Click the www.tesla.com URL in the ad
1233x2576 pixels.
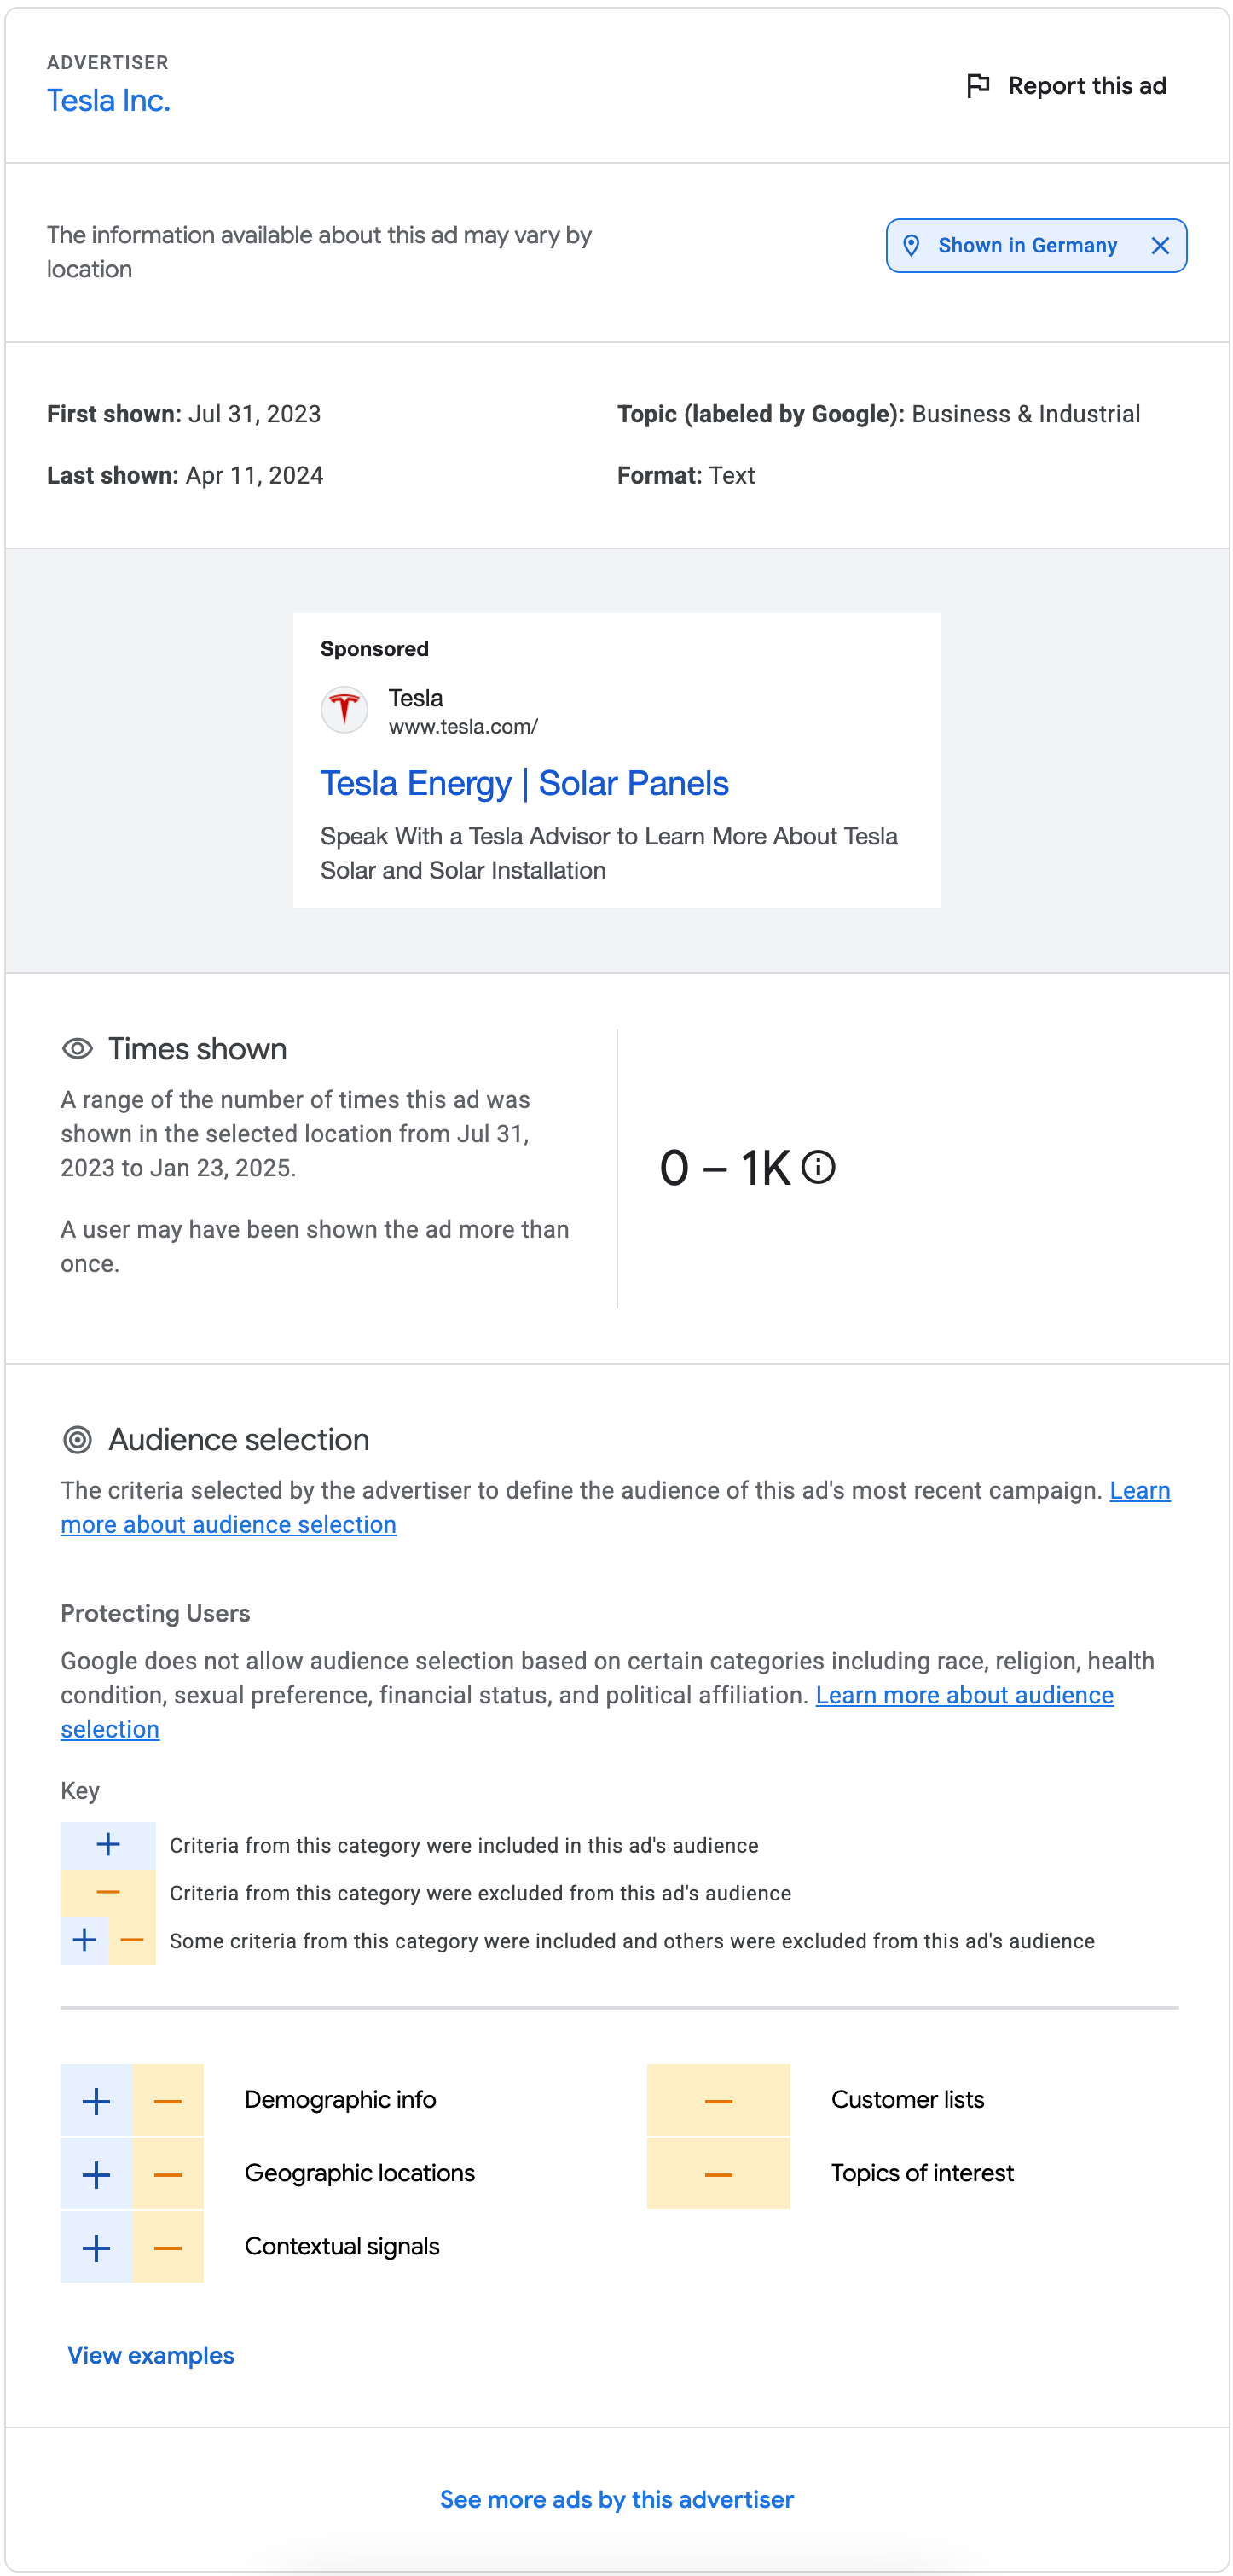tap(463, 727)
